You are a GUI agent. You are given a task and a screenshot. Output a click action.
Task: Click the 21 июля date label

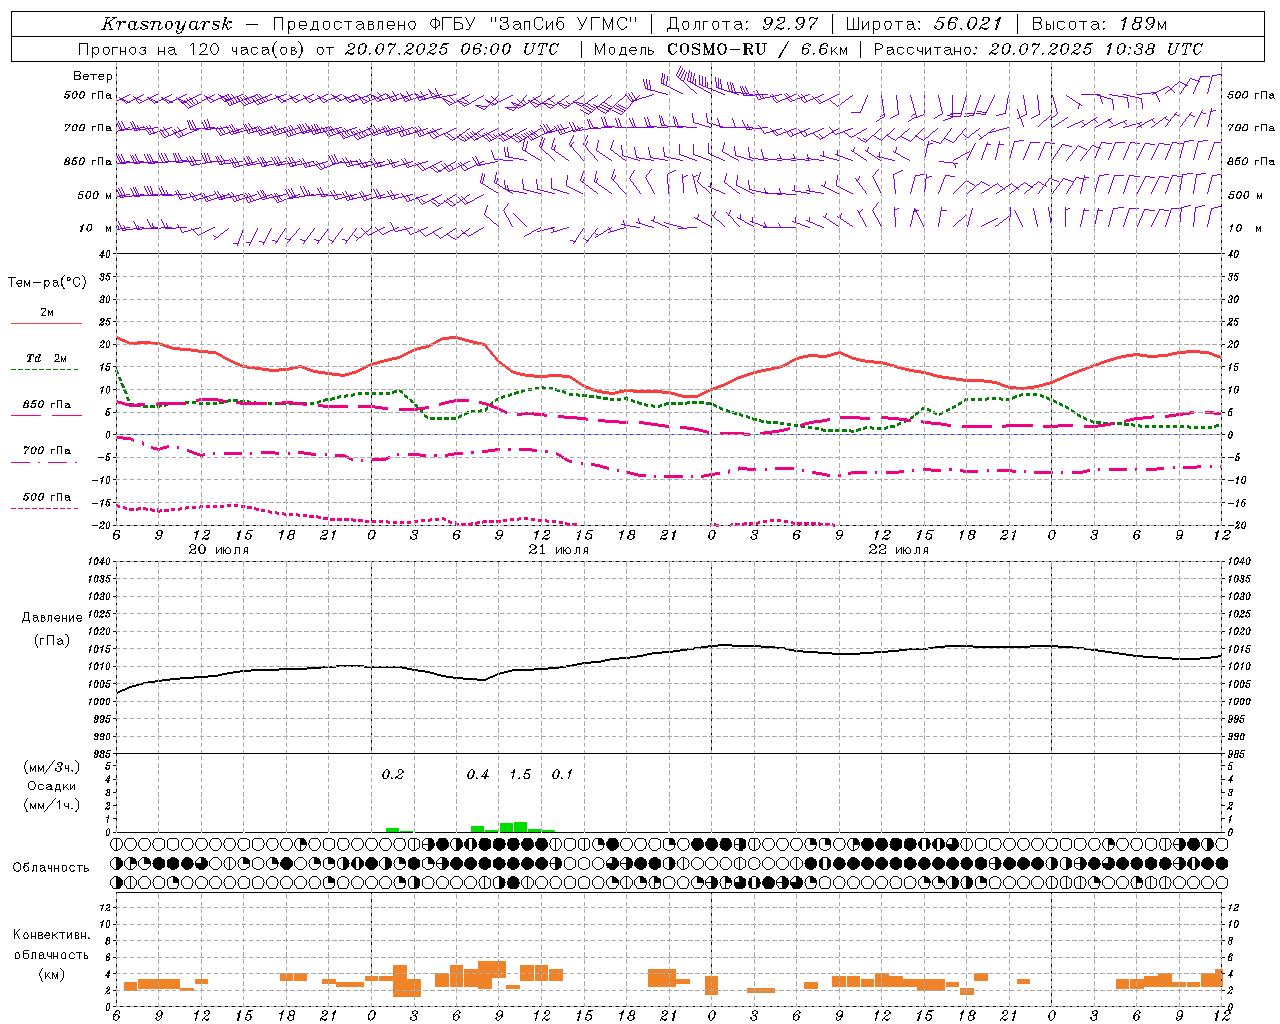click(559, 550)
